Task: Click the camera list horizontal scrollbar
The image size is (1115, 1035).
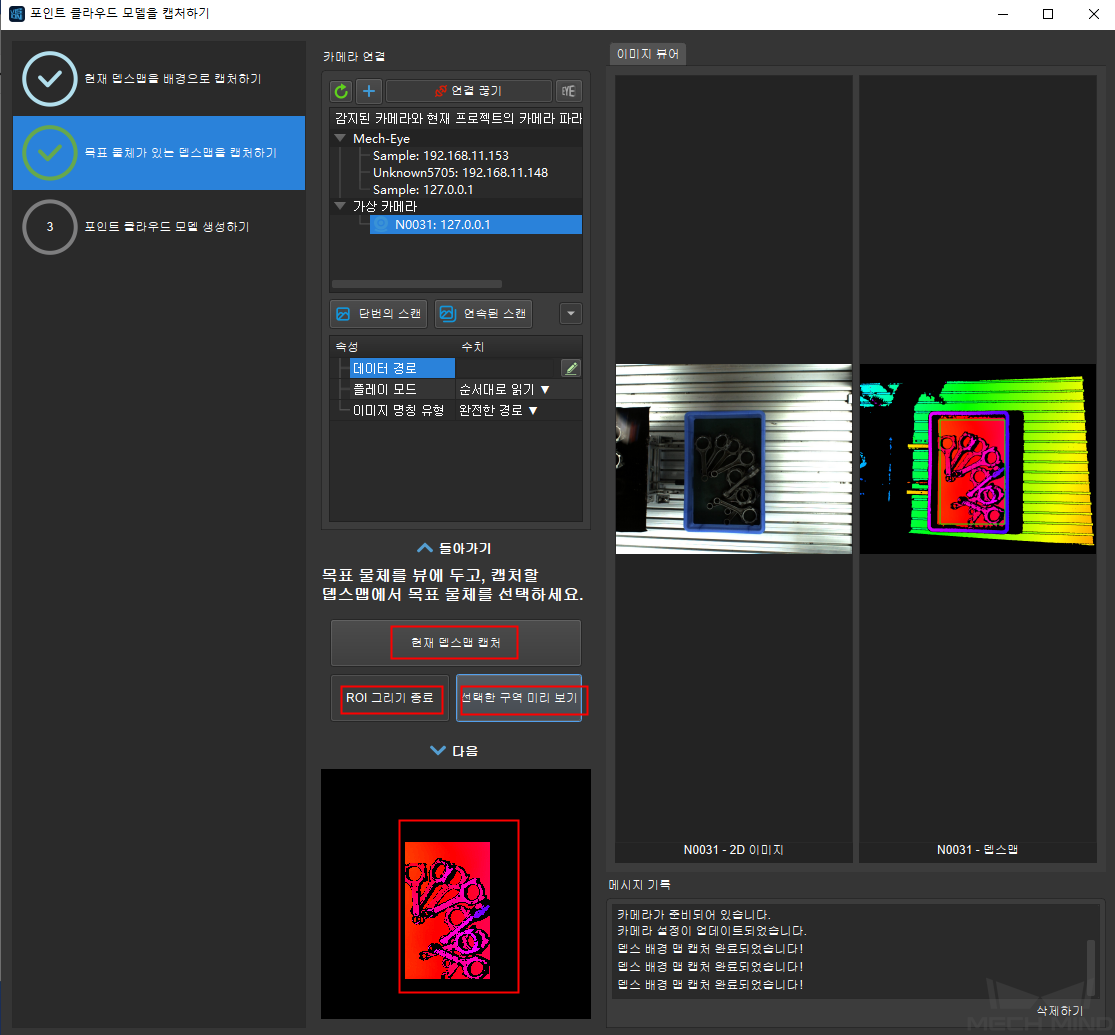Action: [x=416, y=284]
